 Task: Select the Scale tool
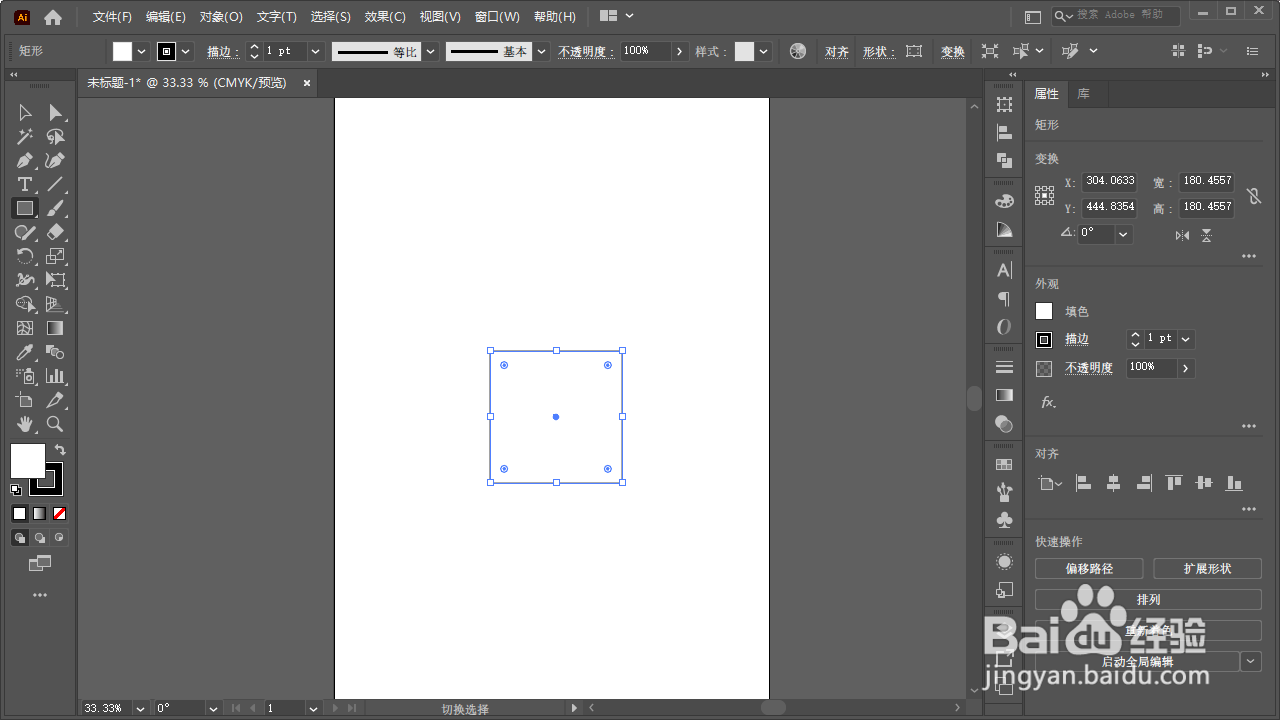point(56,257)
